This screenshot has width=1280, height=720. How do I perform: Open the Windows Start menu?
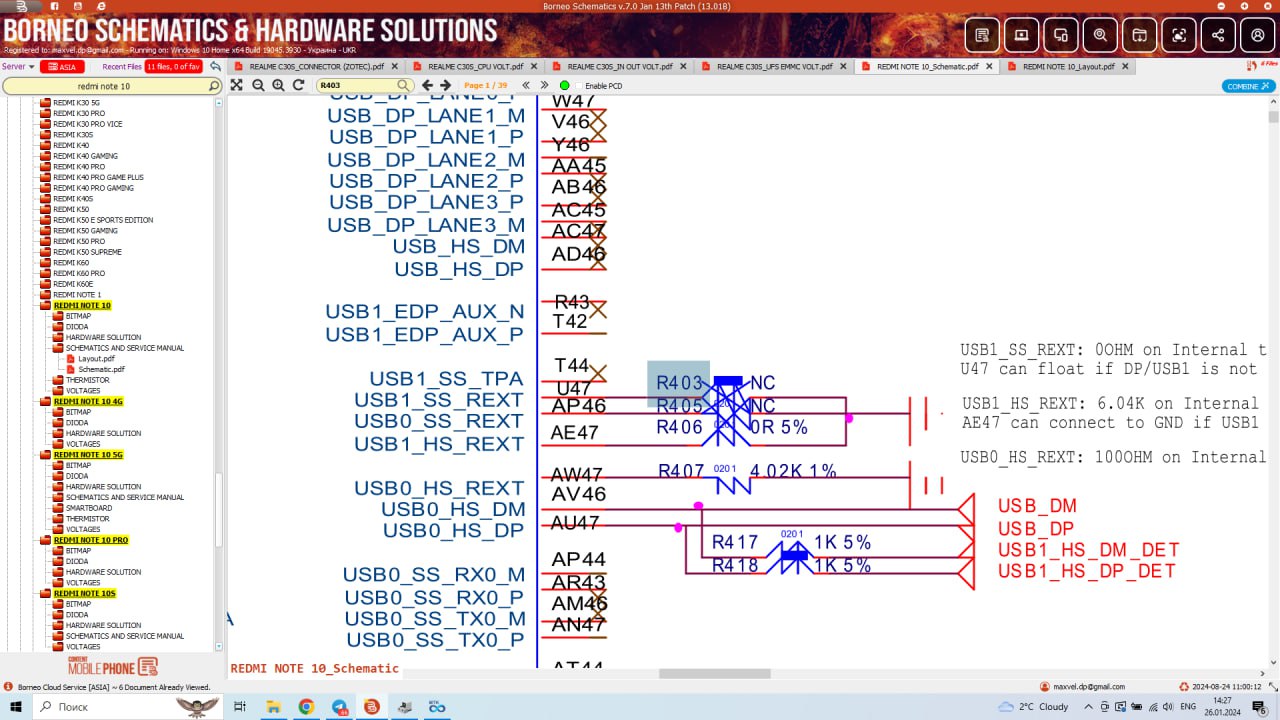coord(16,706)
